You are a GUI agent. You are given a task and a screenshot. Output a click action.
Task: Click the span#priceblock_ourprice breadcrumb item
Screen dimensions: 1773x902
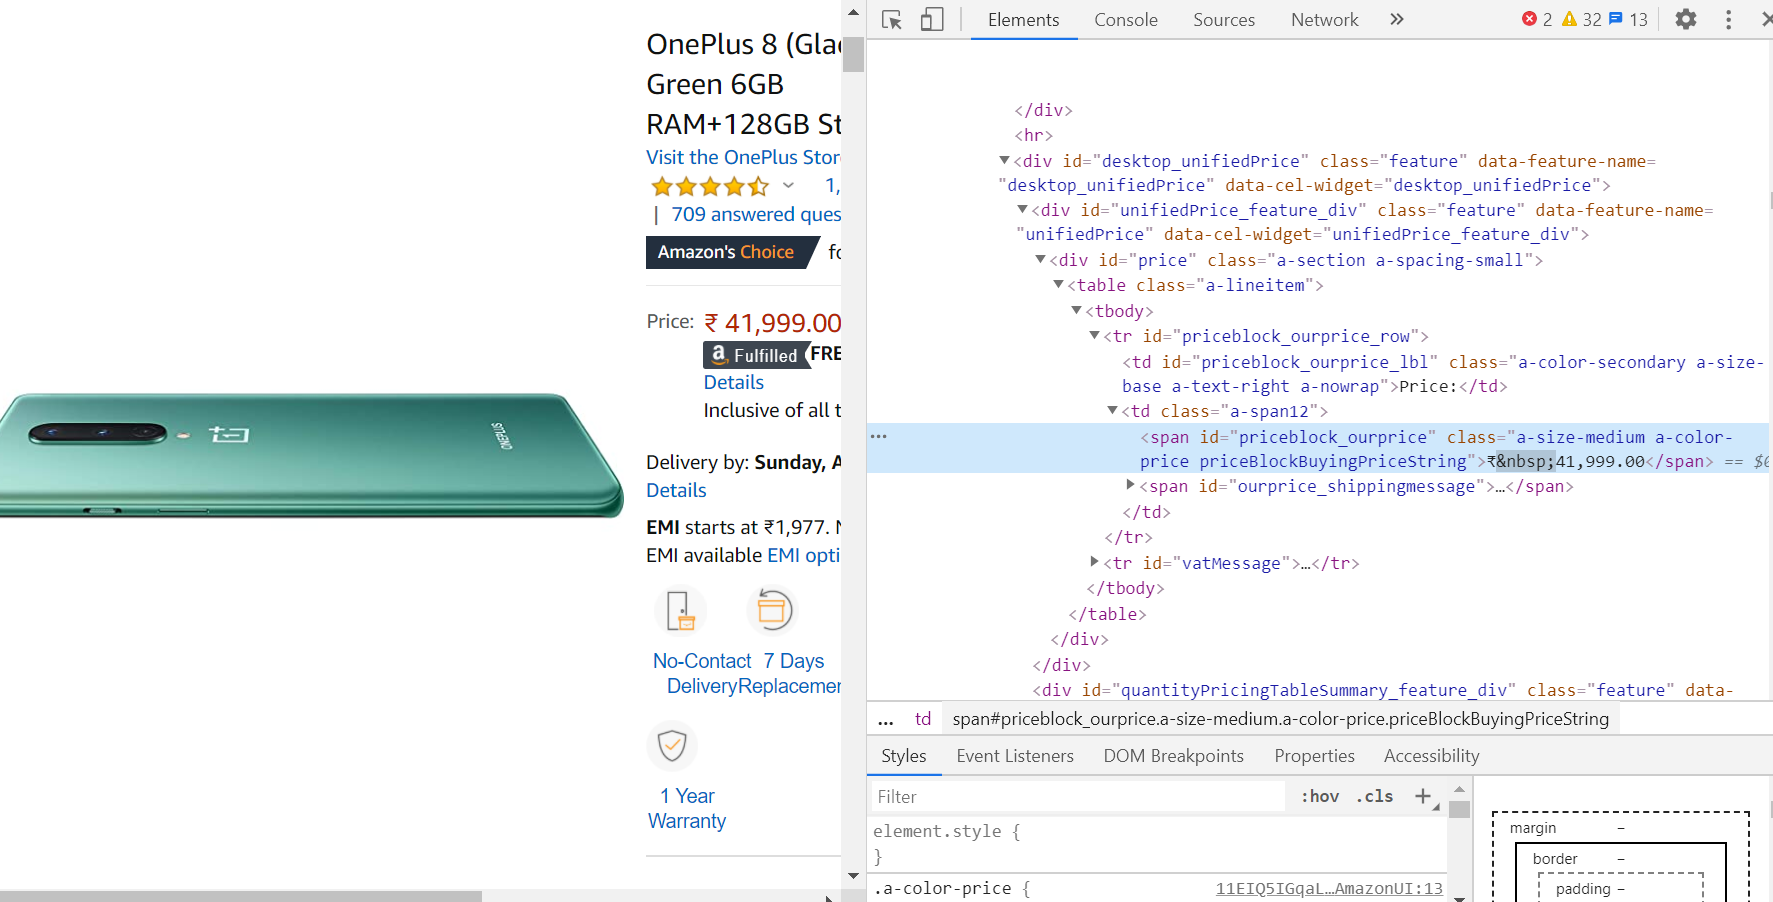tap(1280, 719)
